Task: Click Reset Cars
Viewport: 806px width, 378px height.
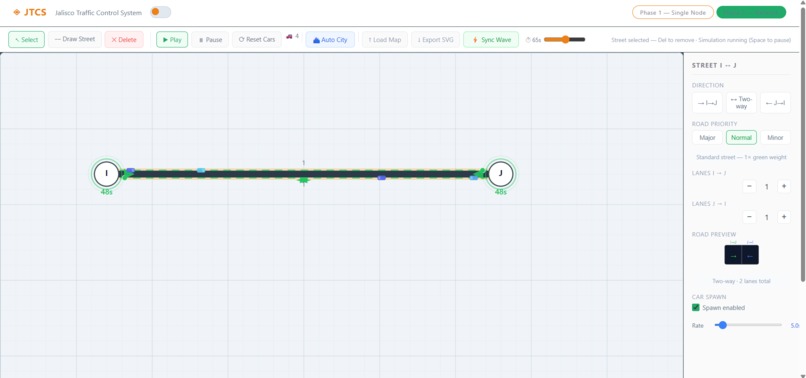Action: tap(257, 40)
